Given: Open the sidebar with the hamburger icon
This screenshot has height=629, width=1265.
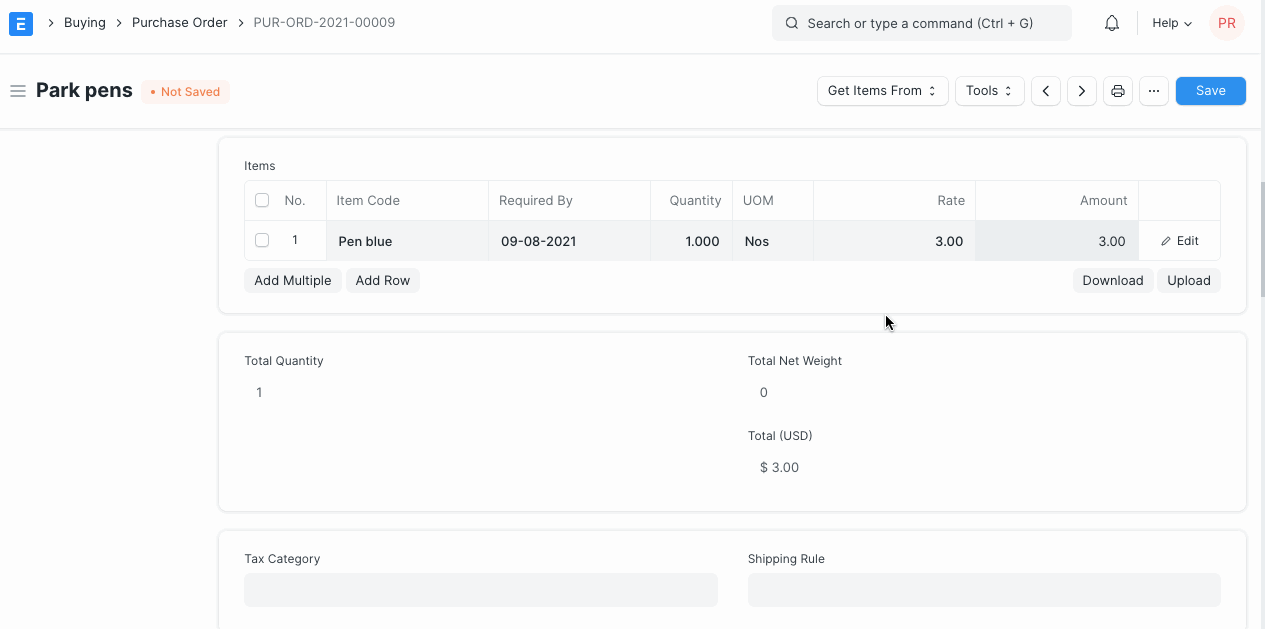Looking at the screenshot, I should (x=17, y=90).
